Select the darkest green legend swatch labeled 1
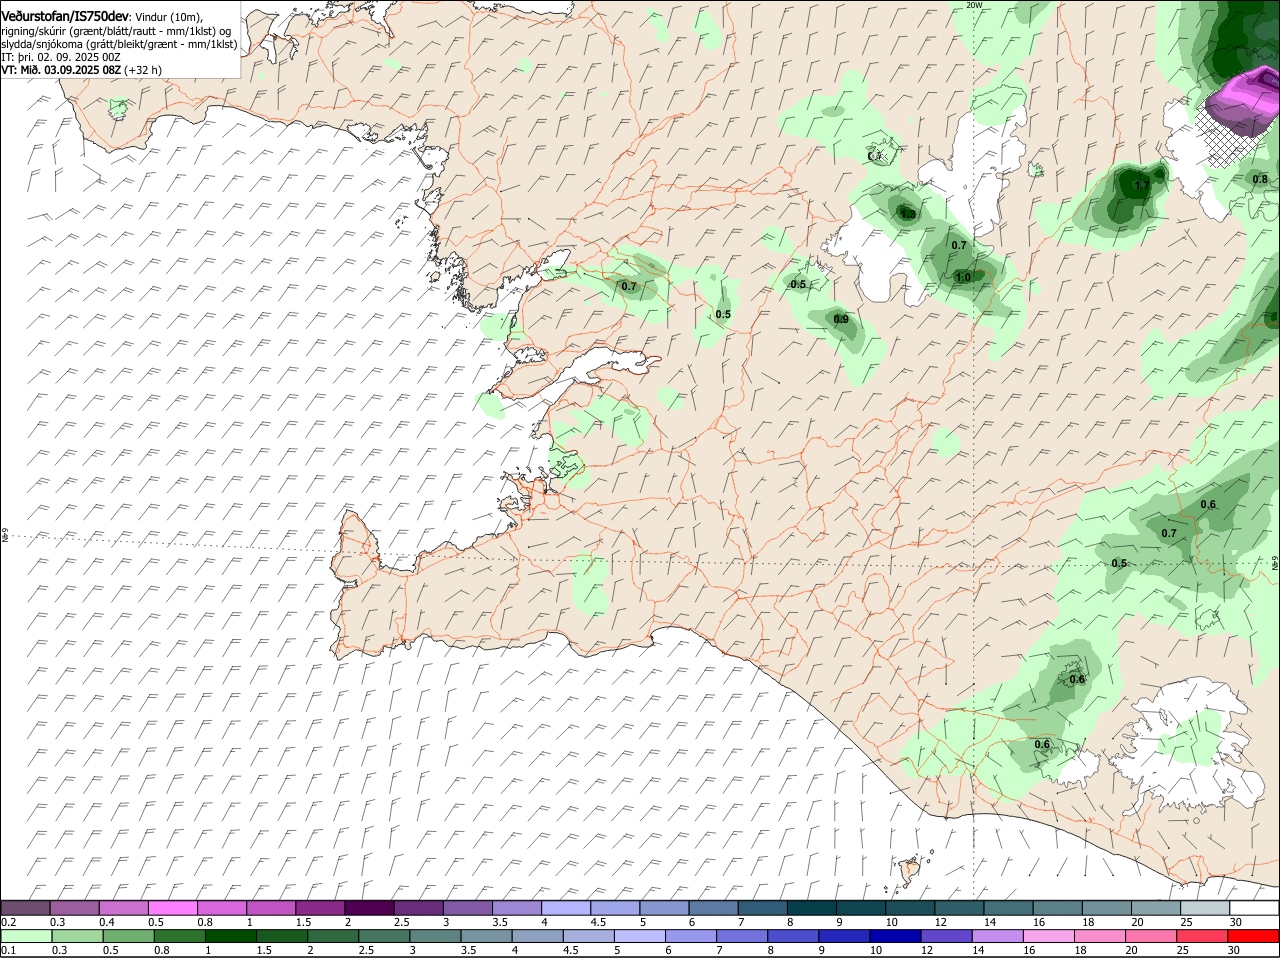The width and height of the screenshot is (1280, 958). click(230, 936)
